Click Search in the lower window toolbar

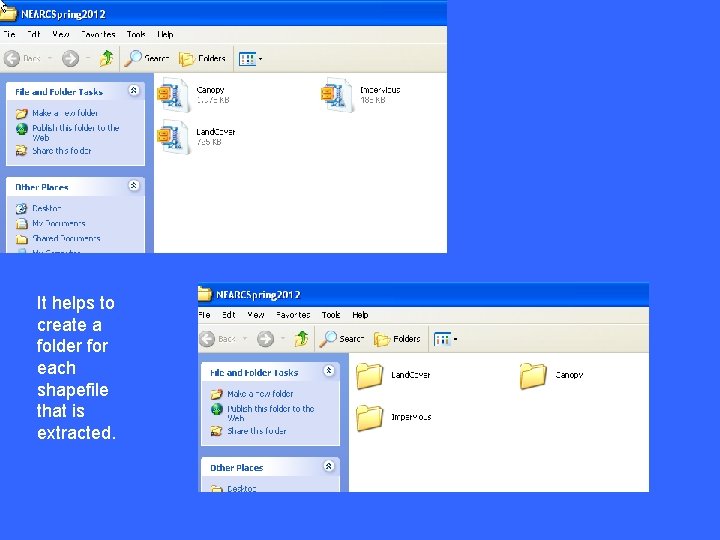pyautogui.click(x=342, y=339)
